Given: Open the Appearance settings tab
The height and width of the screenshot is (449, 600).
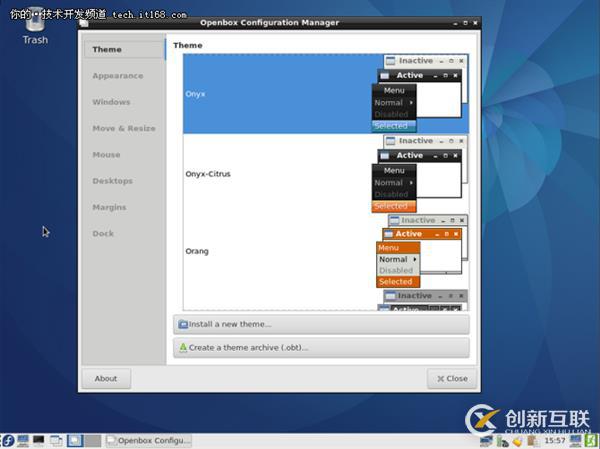Looking at the screenshot, I should (118, 76).
